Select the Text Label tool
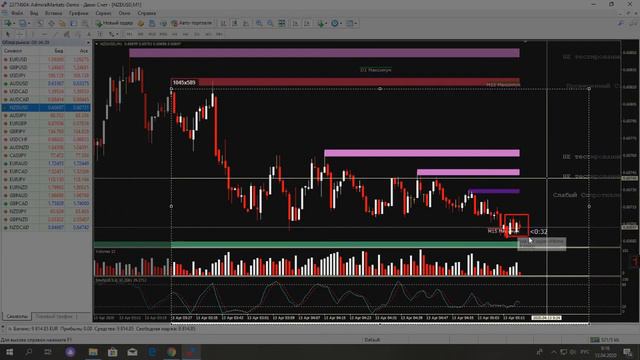 [100, 34]
